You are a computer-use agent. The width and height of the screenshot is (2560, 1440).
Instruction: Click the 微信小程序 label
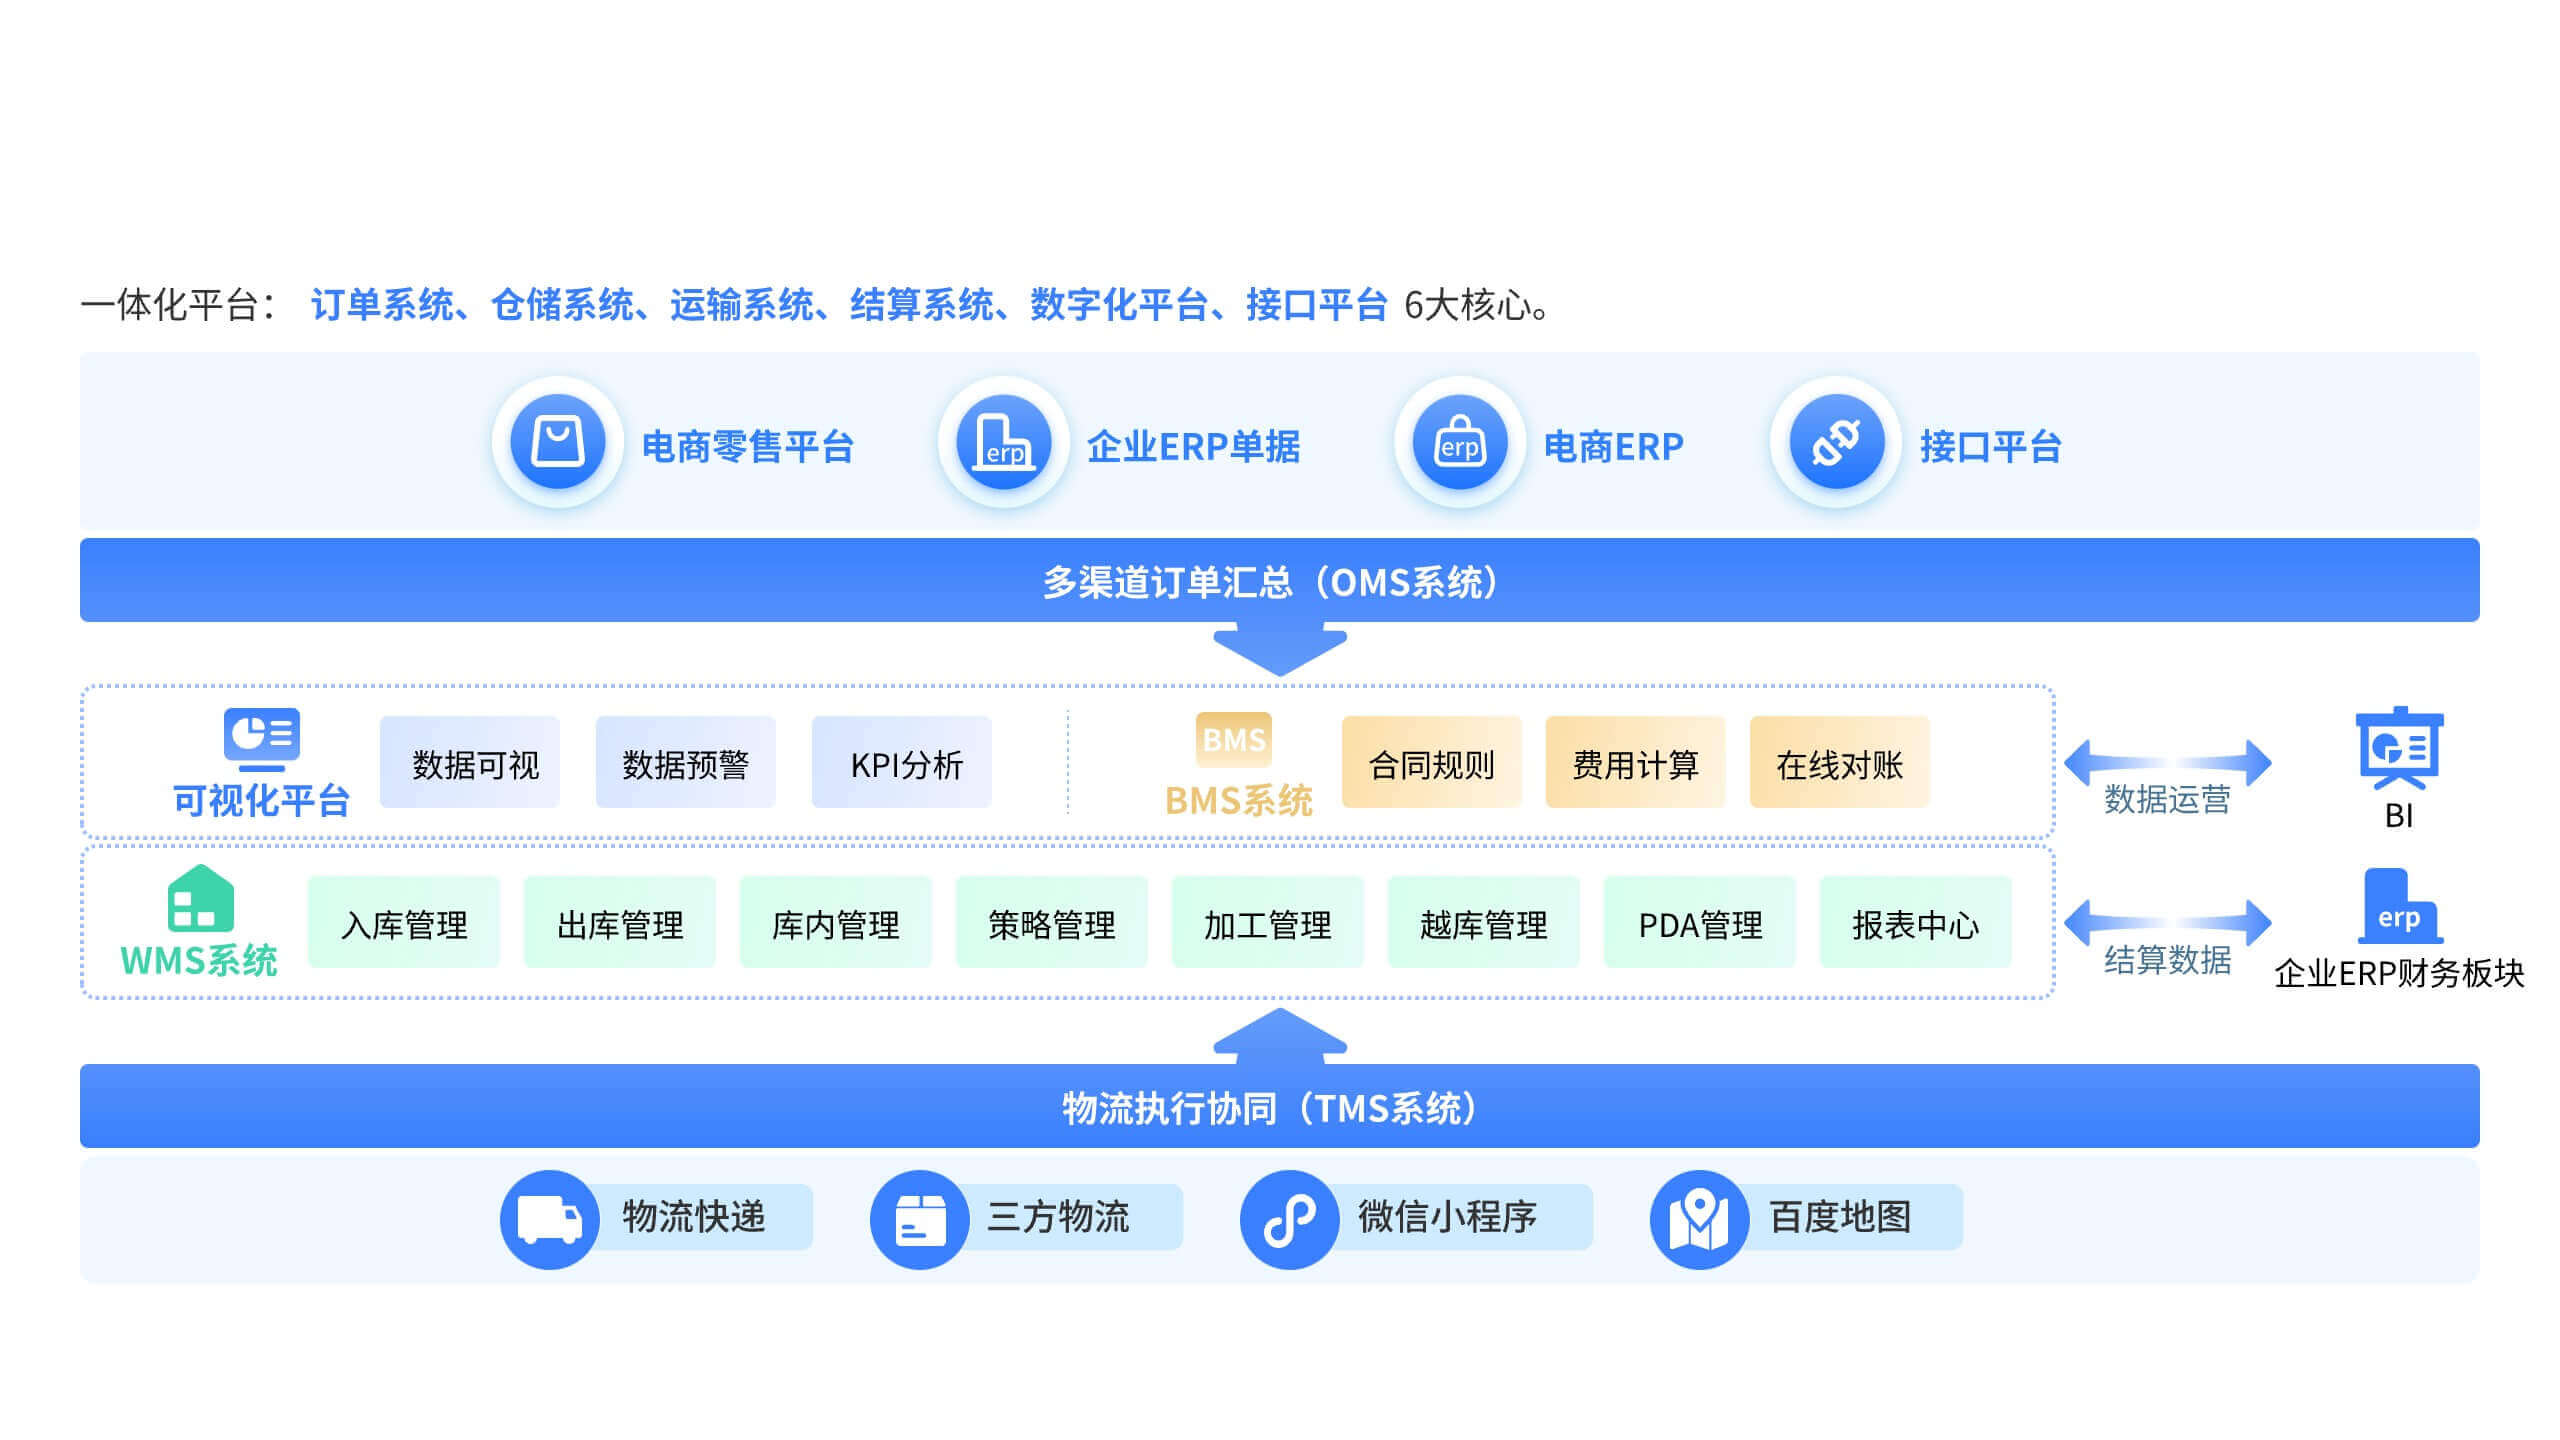tap(1447, 1217)
